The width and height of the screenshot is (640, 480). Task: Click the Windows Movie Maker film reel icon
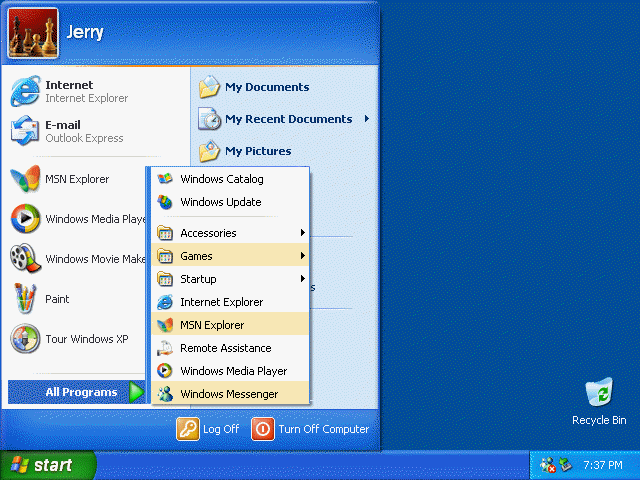25,259
